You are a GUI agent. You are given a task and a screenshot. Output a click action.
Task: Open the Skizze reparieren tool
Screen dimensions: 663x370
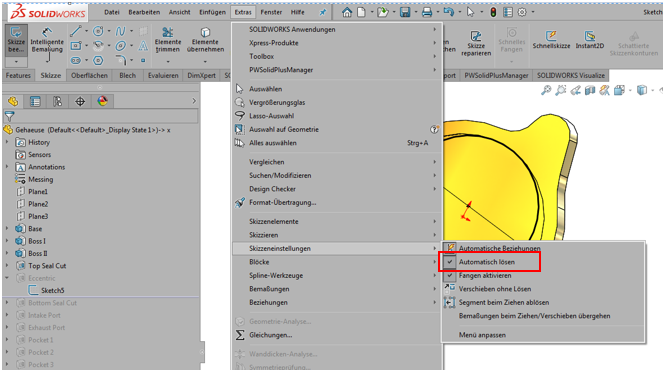(x=476, y=44)
